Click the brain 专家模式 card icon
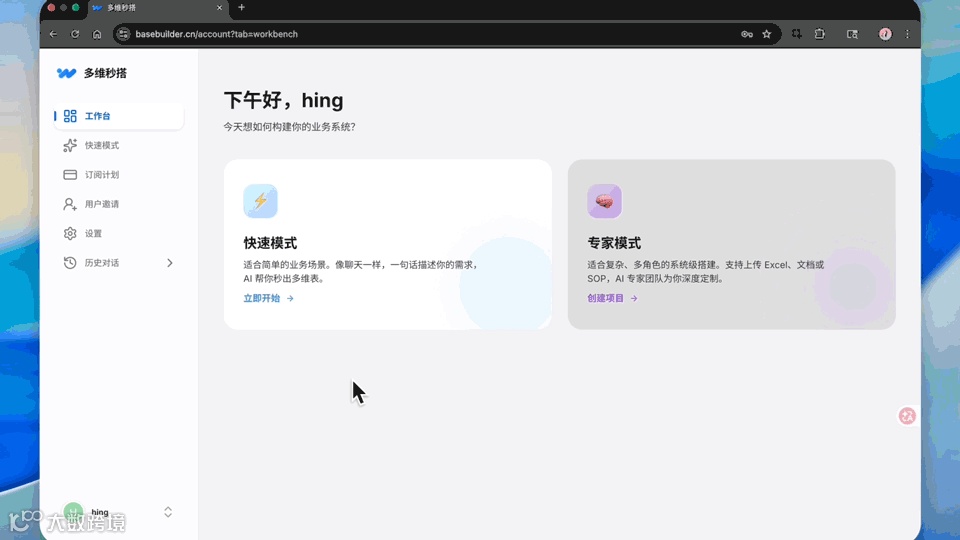The height and width of the screenshot is (540, 960). [x=604, y=201]
